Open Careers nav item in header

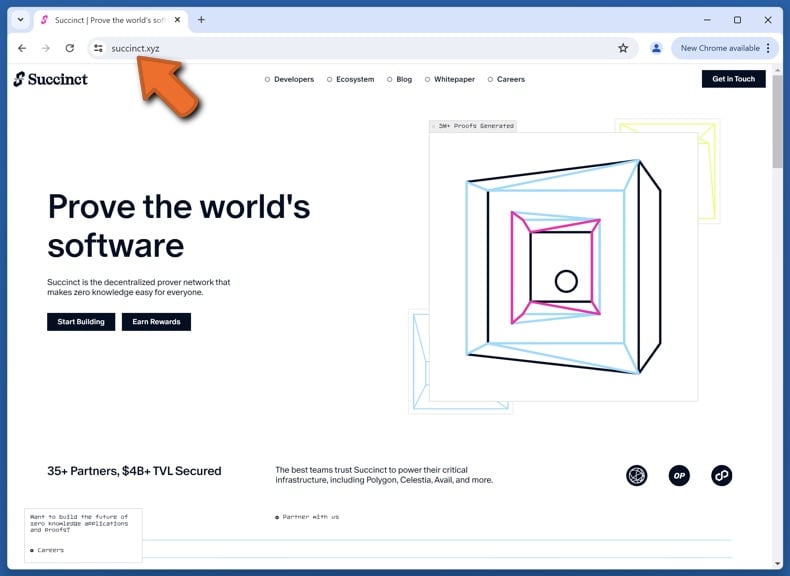(x=506, y=80)
